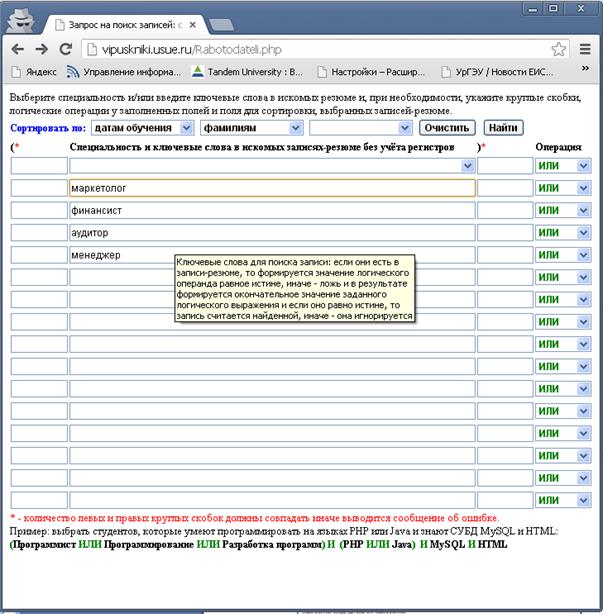603x614 pixels.
Task: Click the Специальность и ключевые слова header
Action: 262,147
